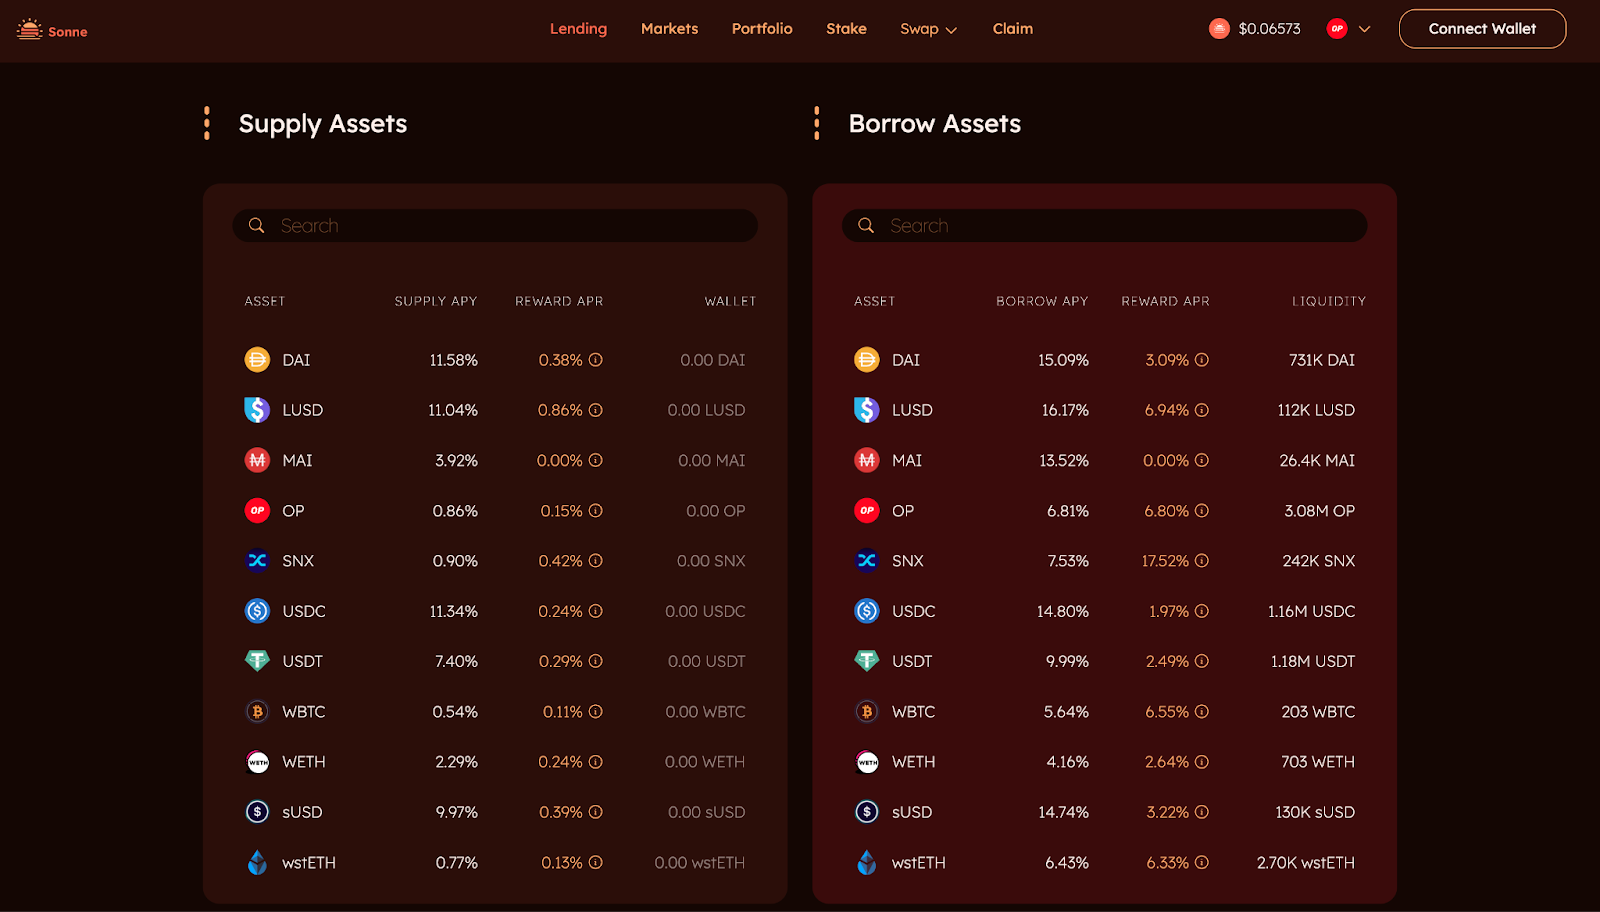Image resolution: width=1600 pixels, height=912 pixels.
Task: Show info for LUSD supply reward 0.86%
Action: (596, 410)
